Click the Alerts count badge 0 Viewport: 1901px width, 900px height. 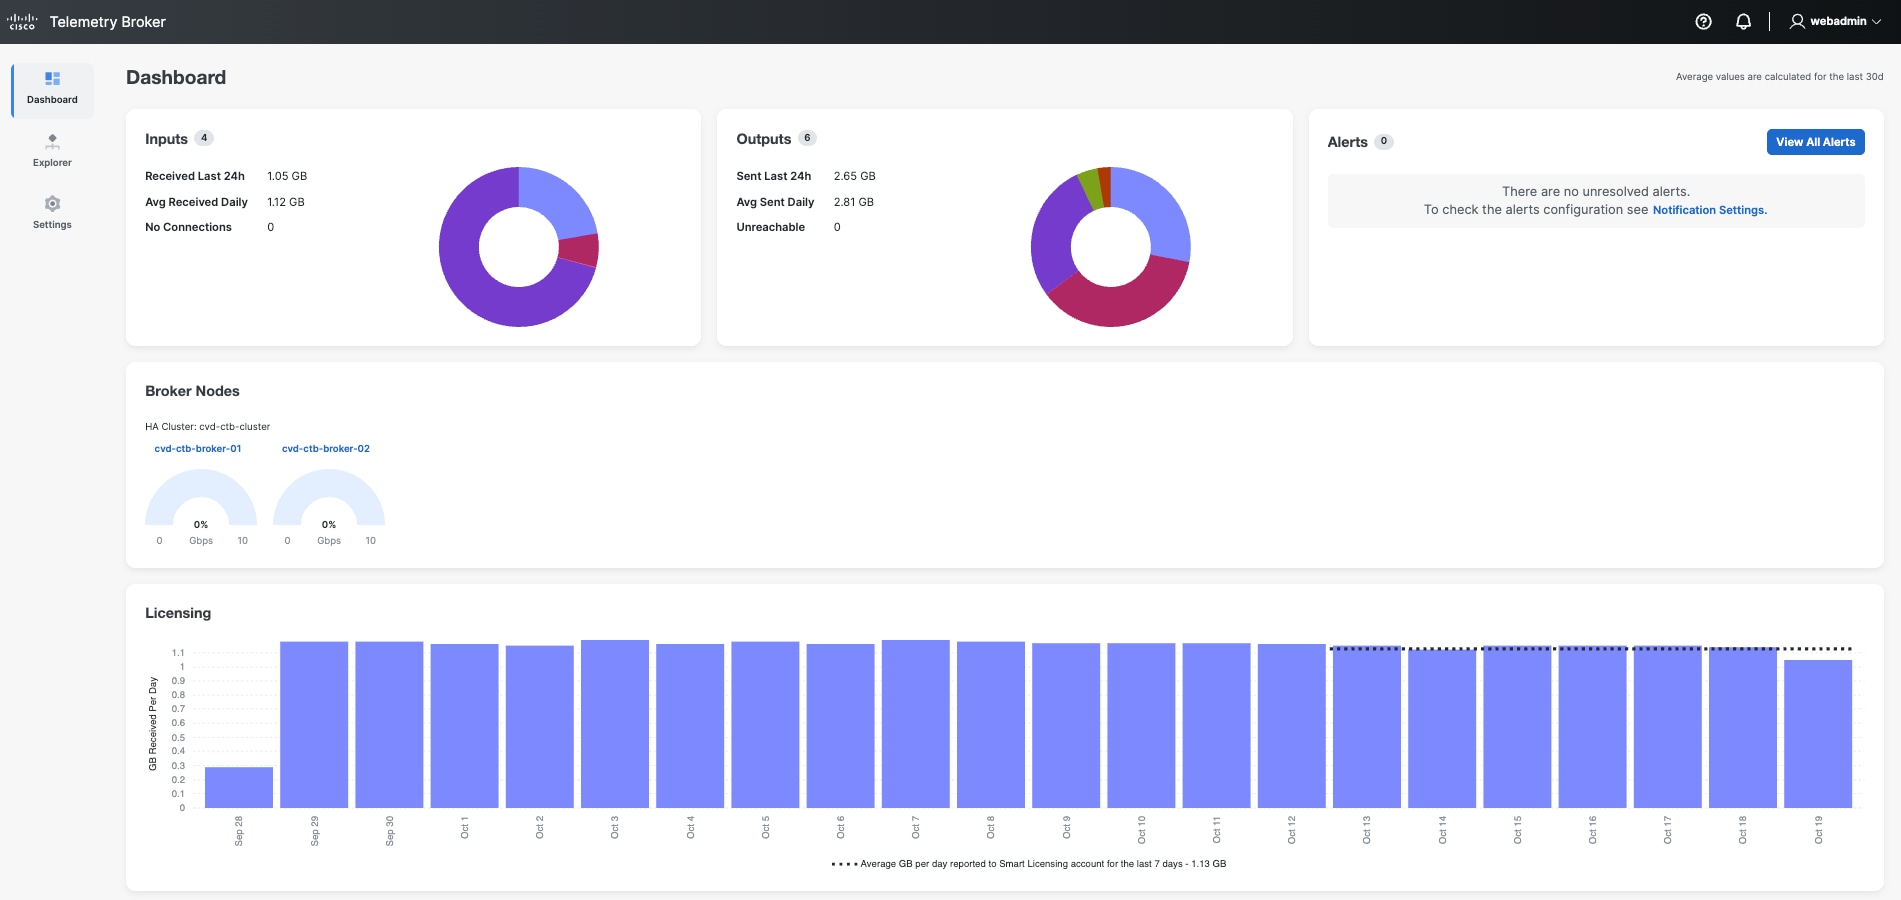coord(1384,141)
